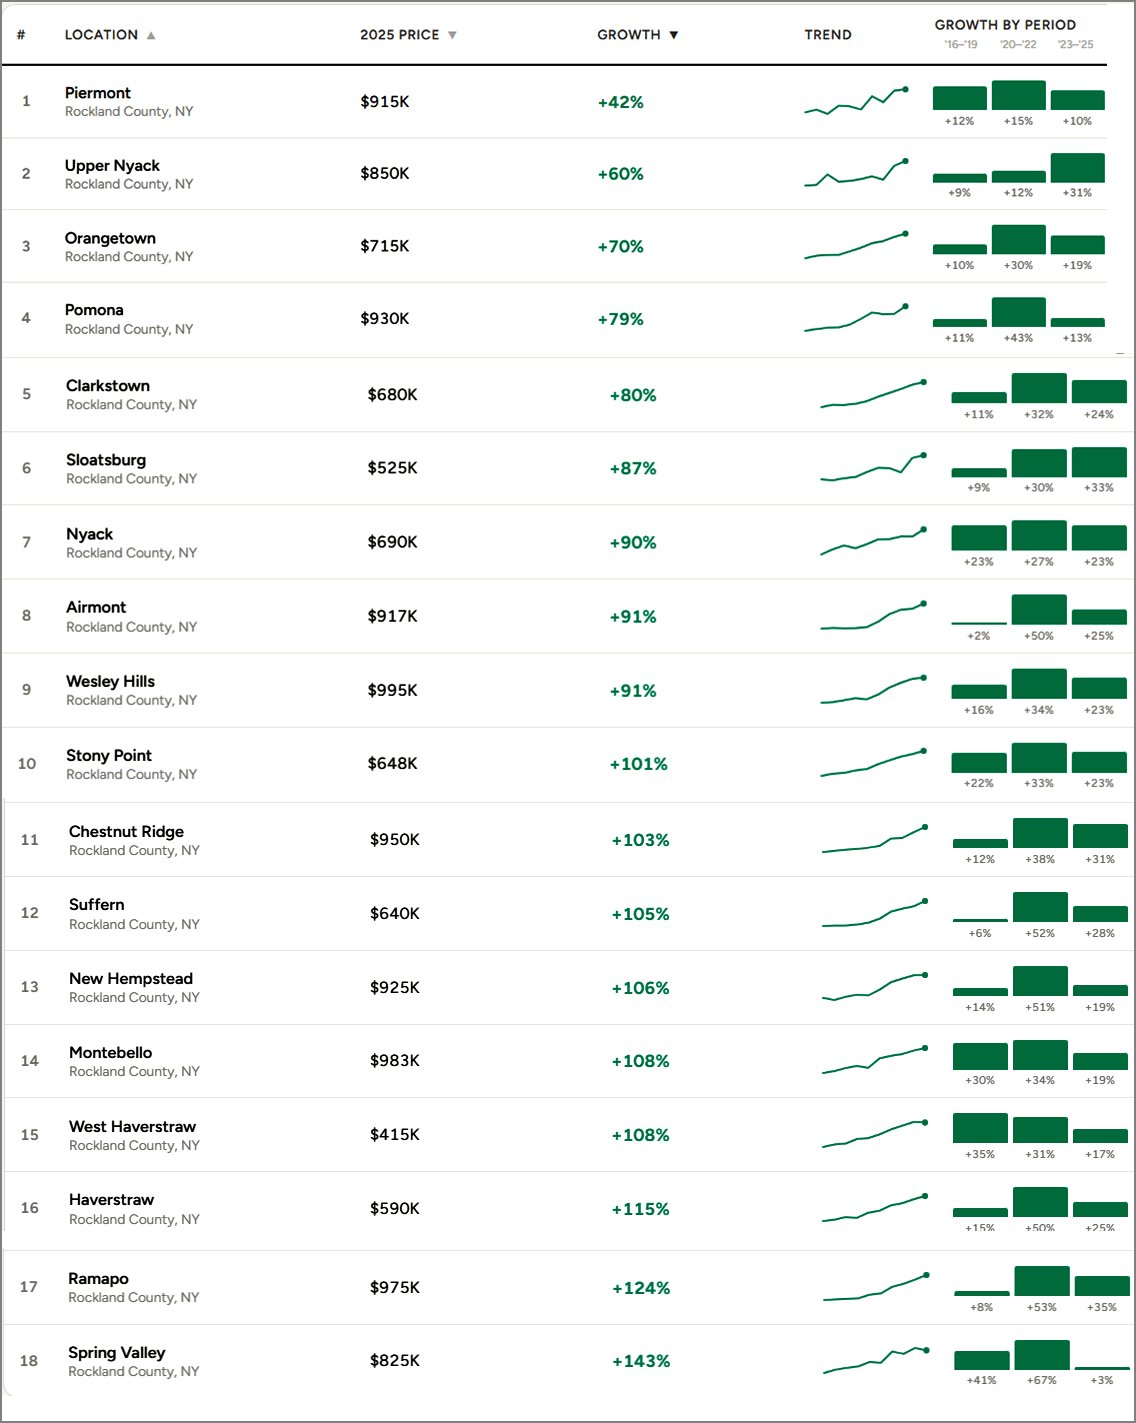The image size is (1136, 1423).
Task: Click the # rank column header
Action: 21,35
